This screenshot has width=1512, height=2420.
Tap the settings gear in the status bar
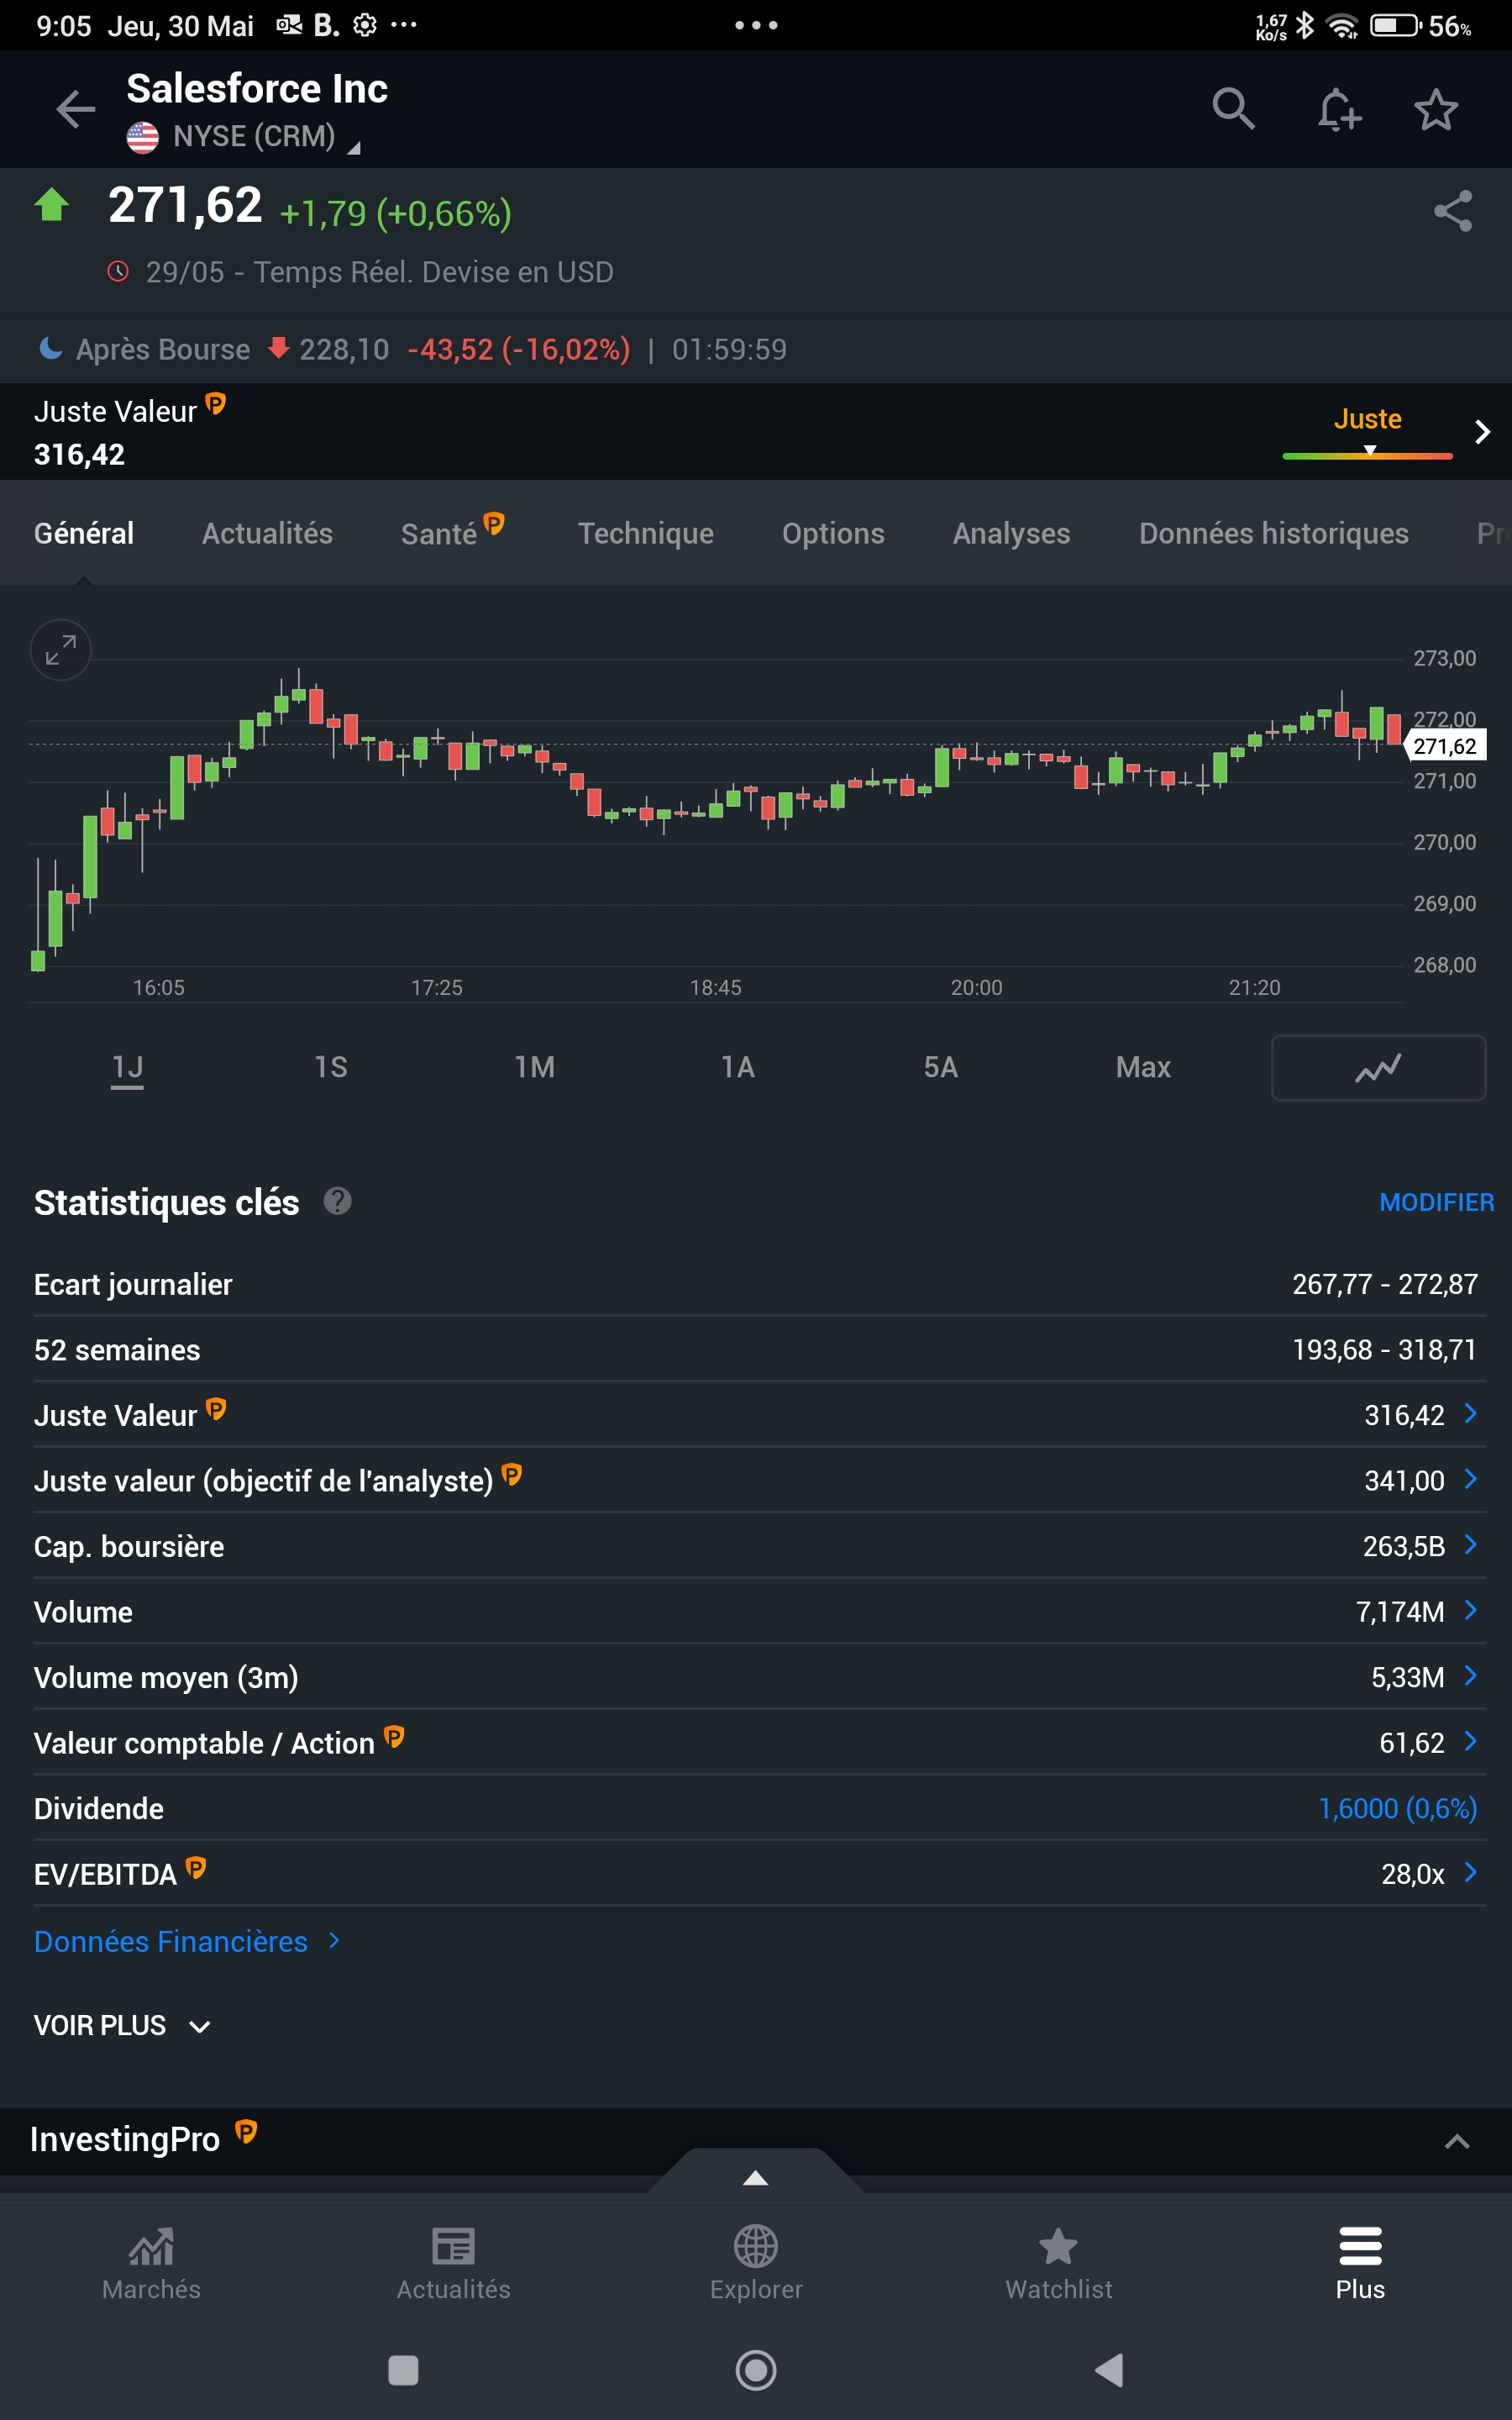click(365, 25)
